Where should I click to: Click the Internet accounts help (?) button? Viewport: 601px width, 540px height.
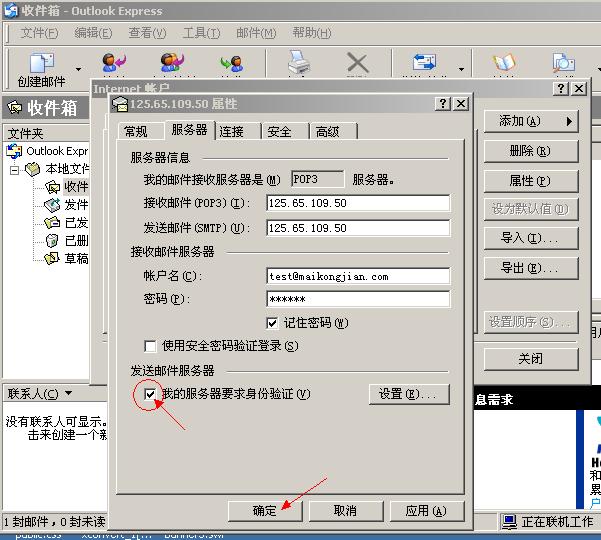pos(561,89)
